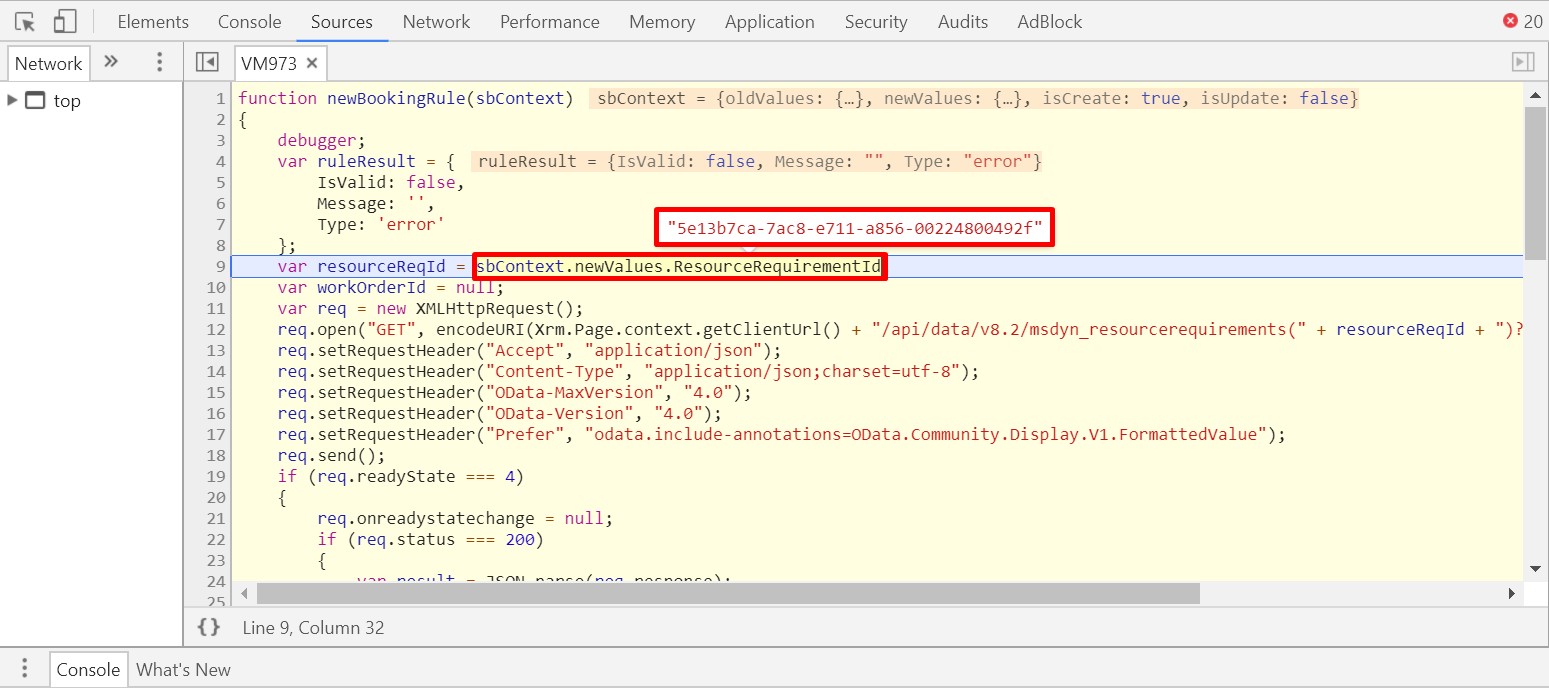Screen dimensions: 1549x688
Task: Open the drawer three-dot menu
Action: click(25, 669)
